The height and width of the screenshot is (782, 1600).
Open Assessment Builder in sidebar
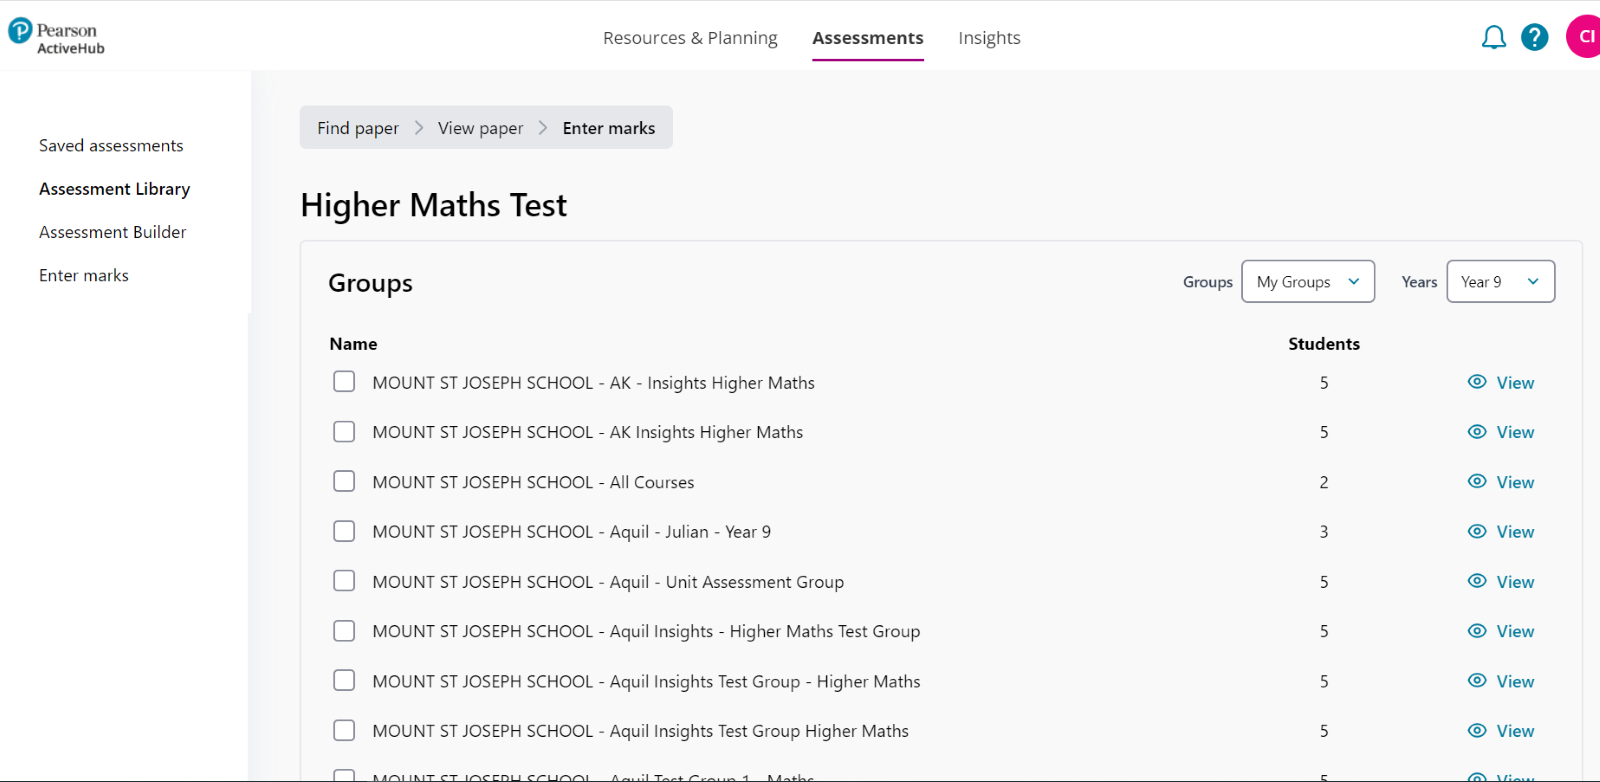(113, 232)
